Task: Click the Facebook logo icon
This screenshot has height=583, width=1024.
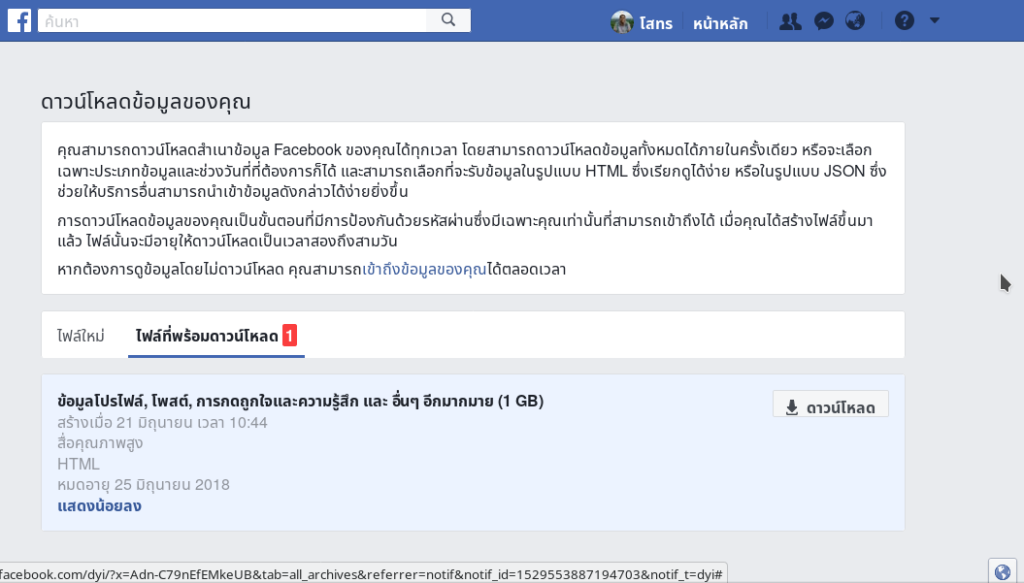Action: tap(20, 21)
